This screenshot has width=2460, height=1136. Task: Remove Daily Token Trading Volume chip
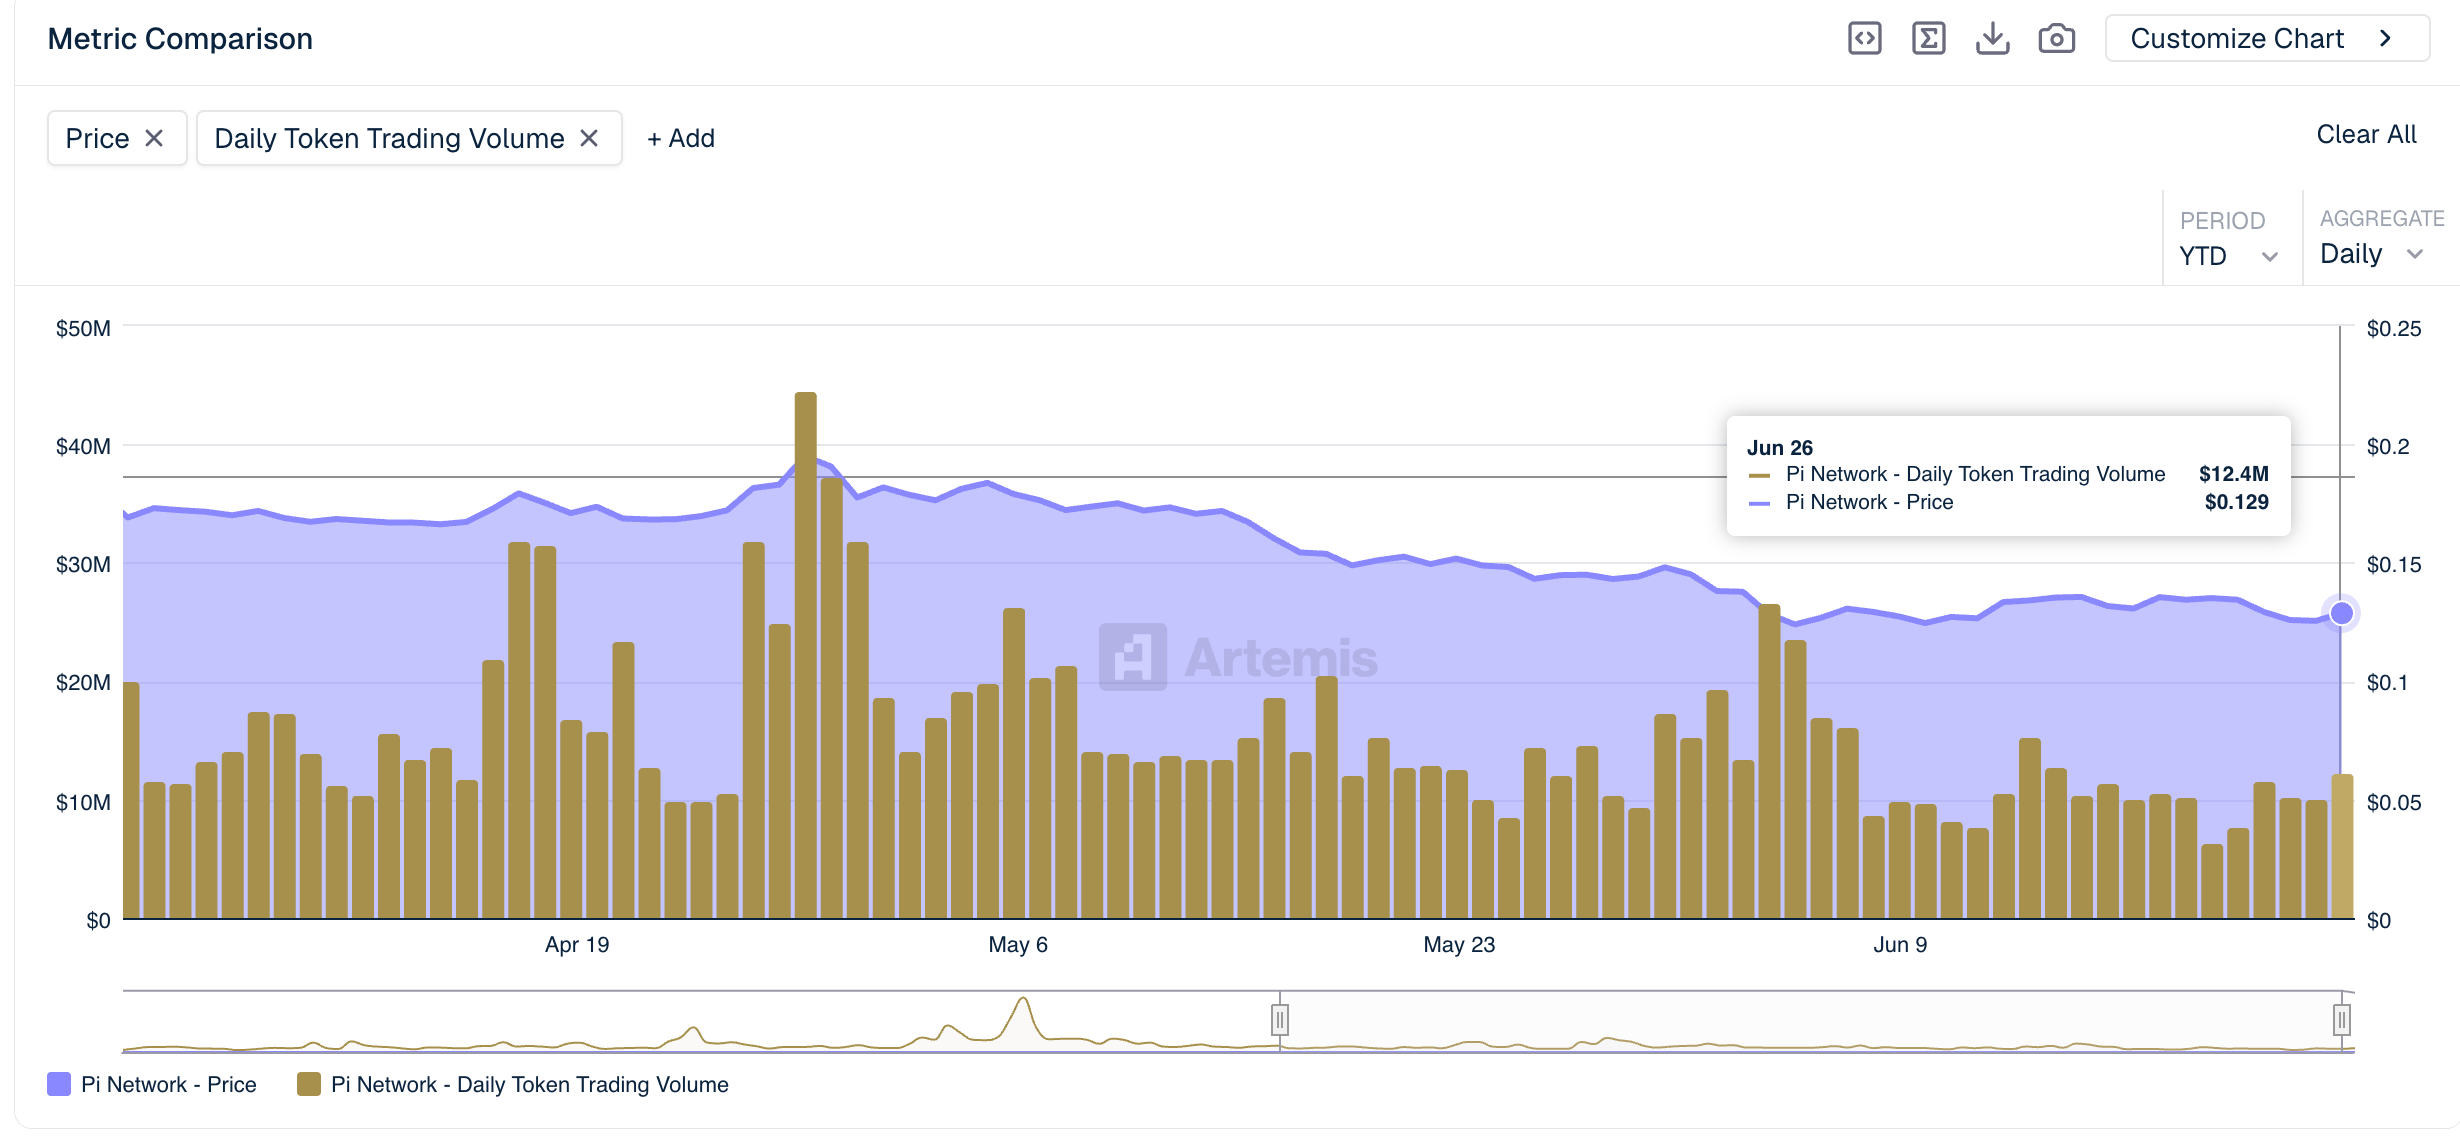pyautogui.click(x=589, y=138)
